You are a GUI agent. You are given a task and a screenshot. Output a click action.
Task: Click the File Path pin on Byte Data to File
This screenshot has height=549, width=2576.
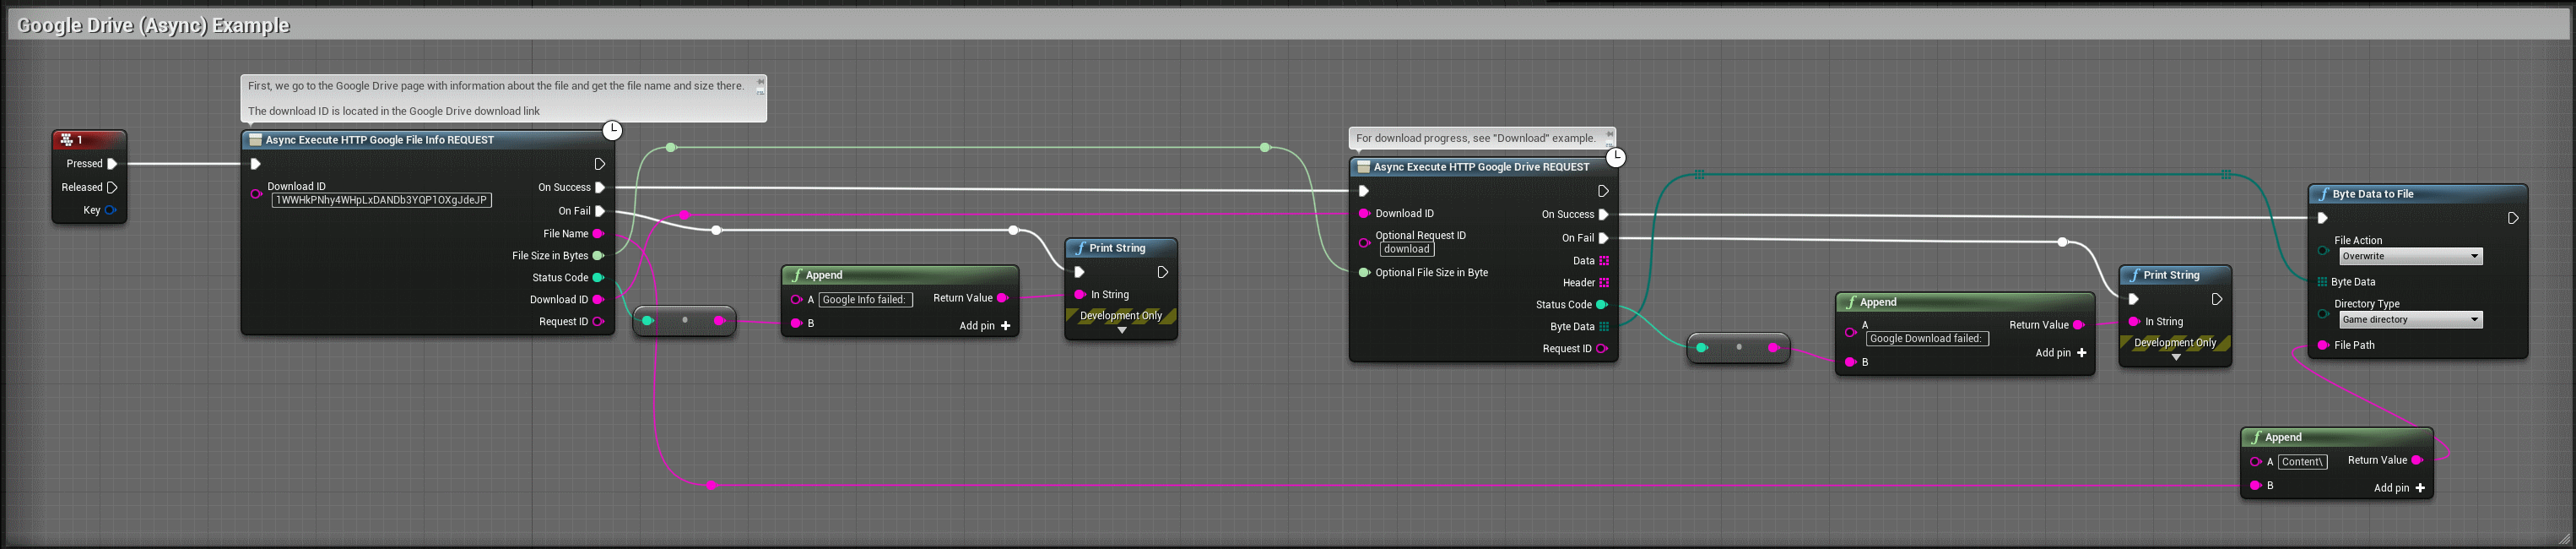click(2323, 345)
